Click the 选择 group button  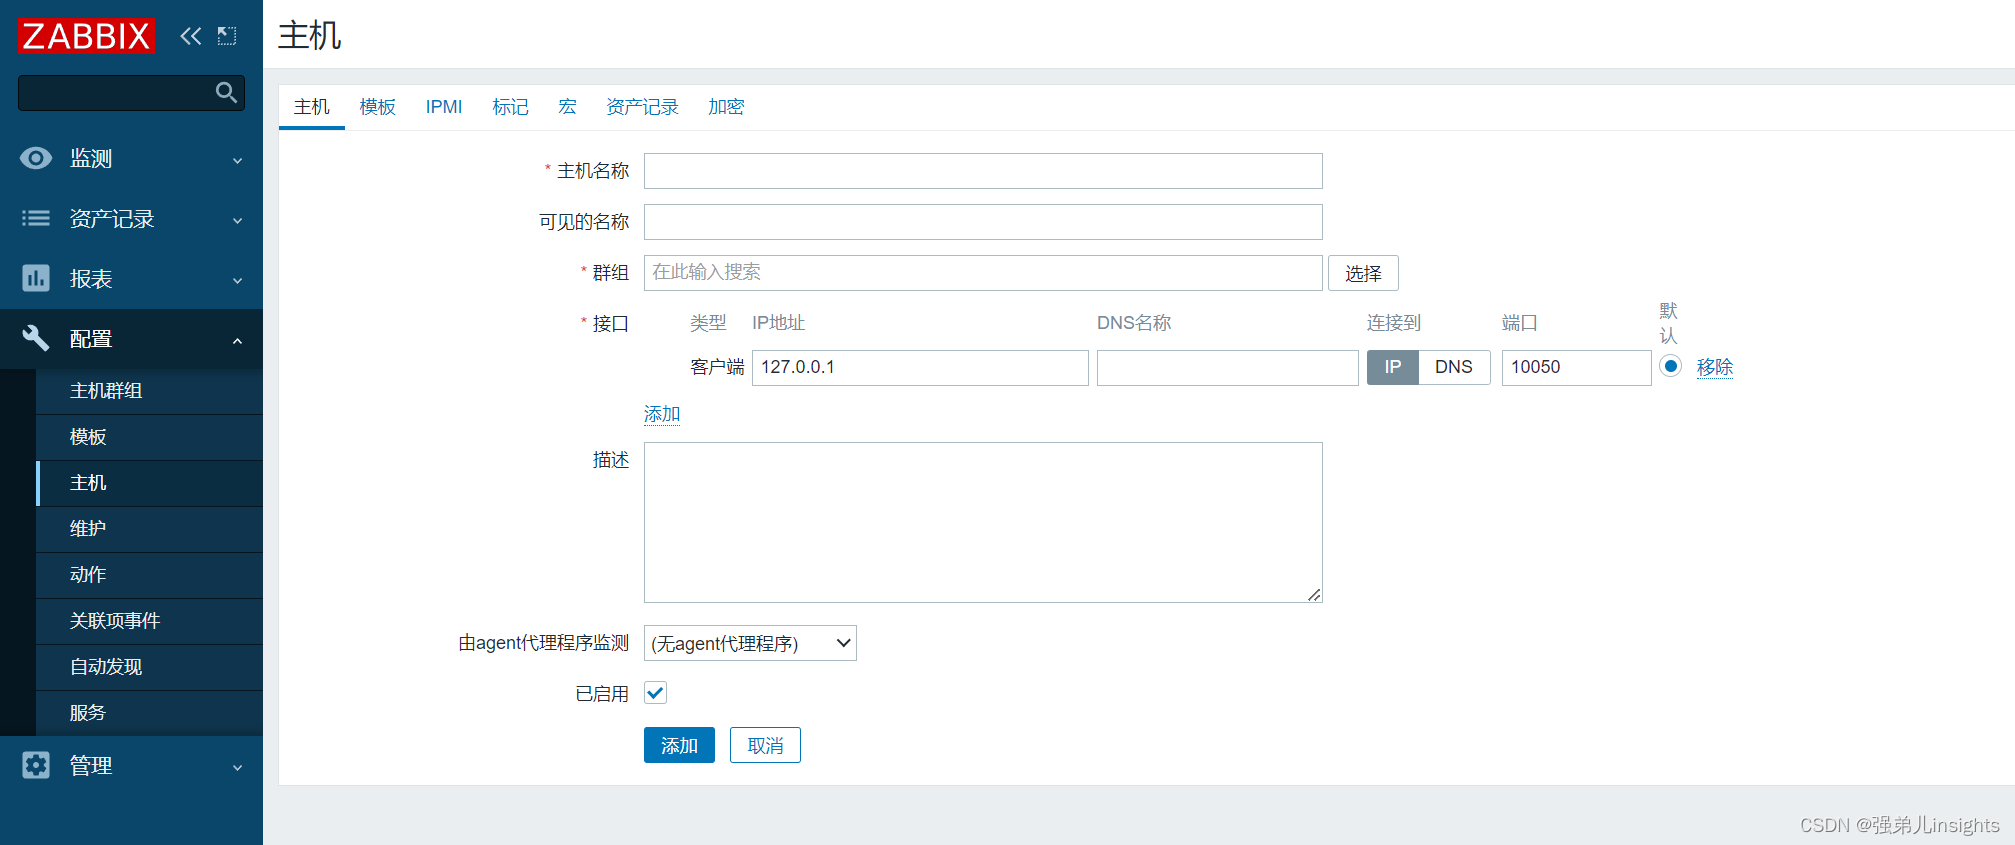pyautogui.click(x=1363, y=273)
